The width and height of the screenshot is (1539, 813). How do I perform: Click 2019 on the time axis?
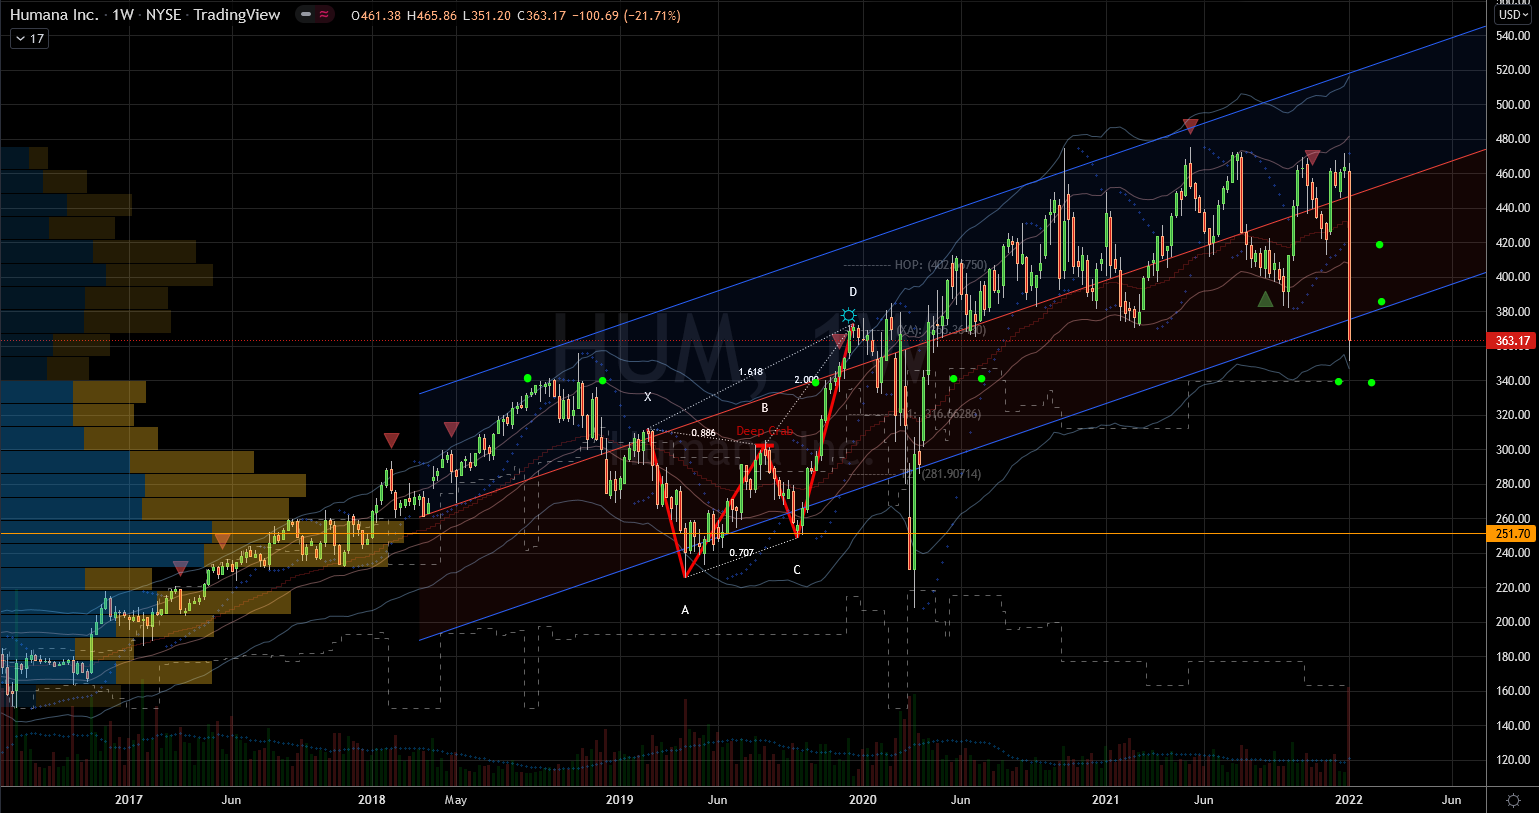(x=619, y=800)
